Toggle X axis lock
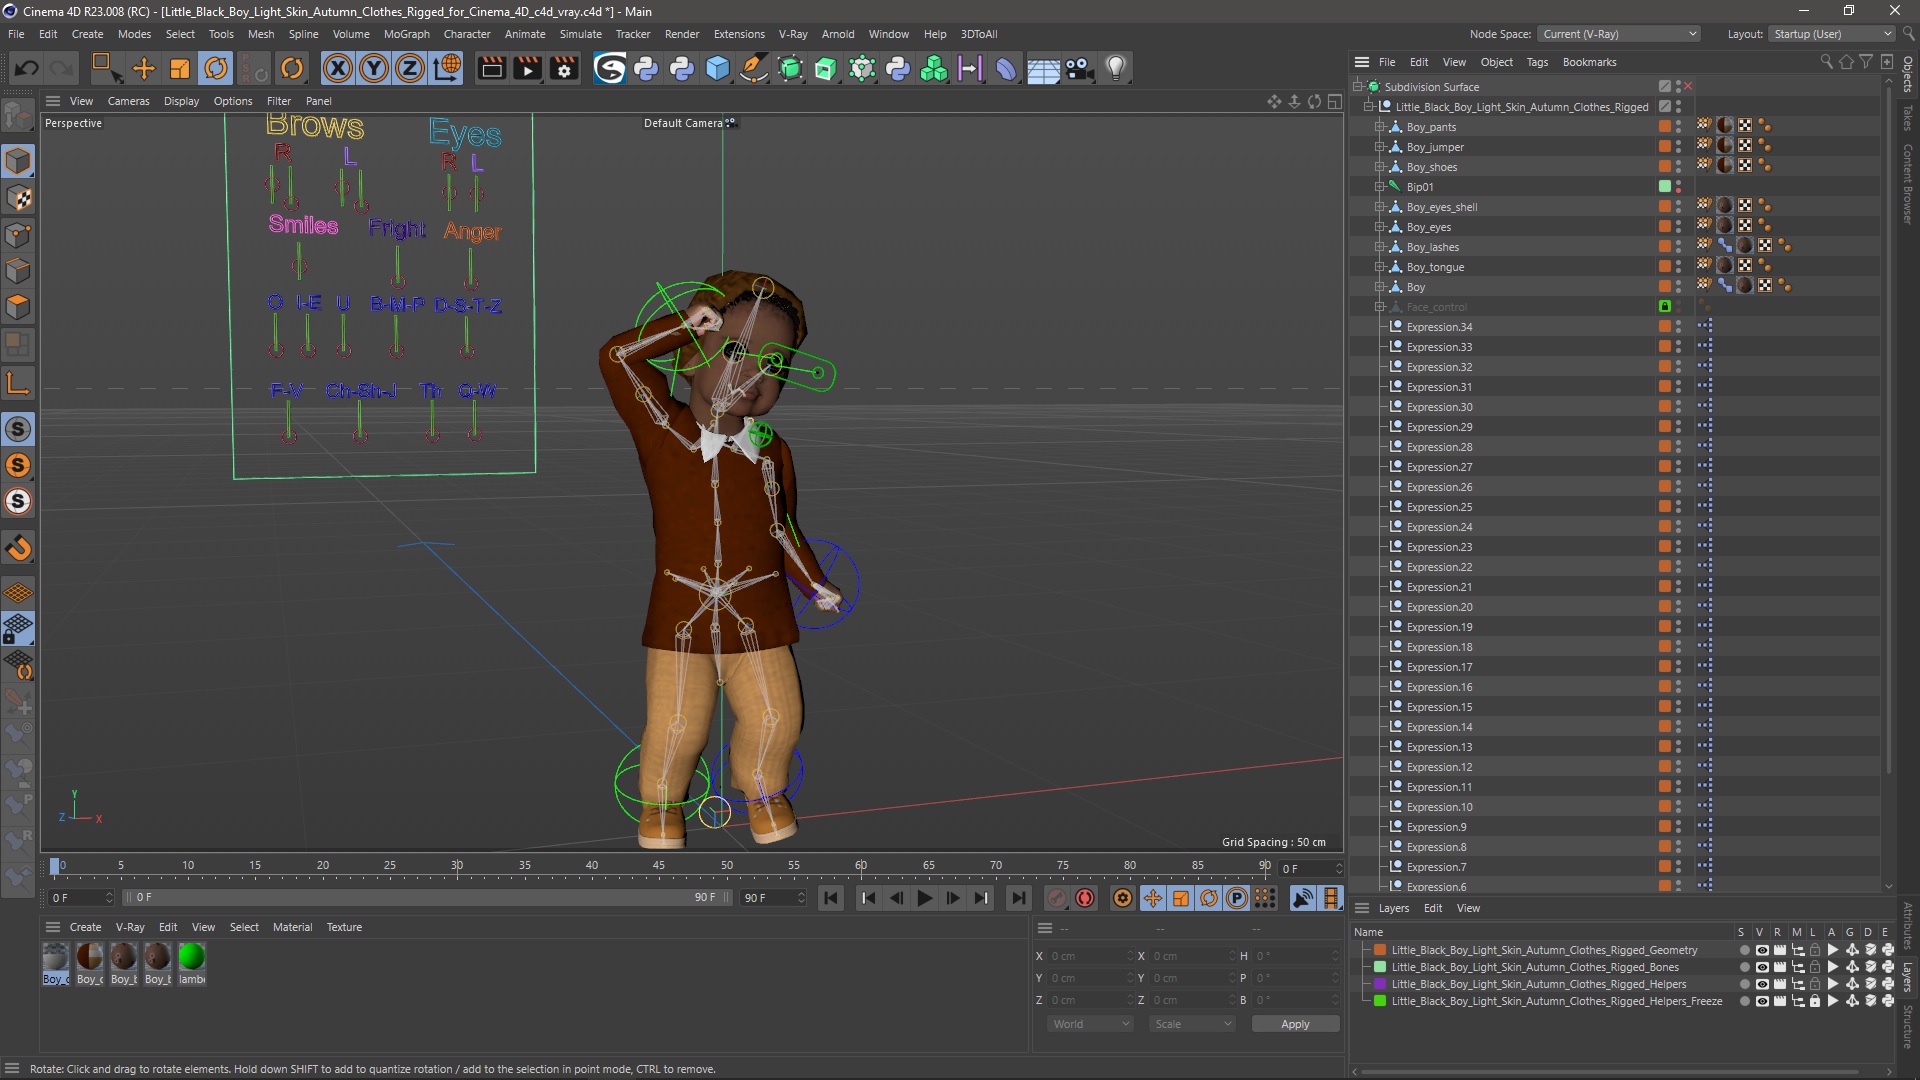This screenshot has height=1080, width=1920. (338, 68)
